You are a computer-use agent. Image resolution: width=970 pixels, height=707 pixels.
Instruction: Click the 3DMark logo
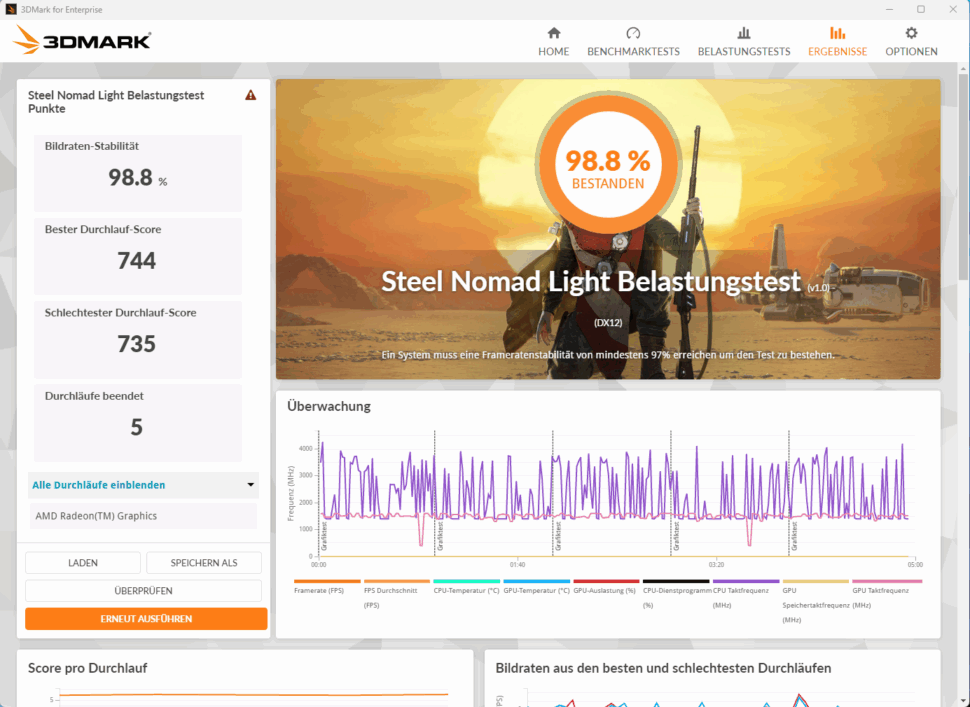[83, 41]
